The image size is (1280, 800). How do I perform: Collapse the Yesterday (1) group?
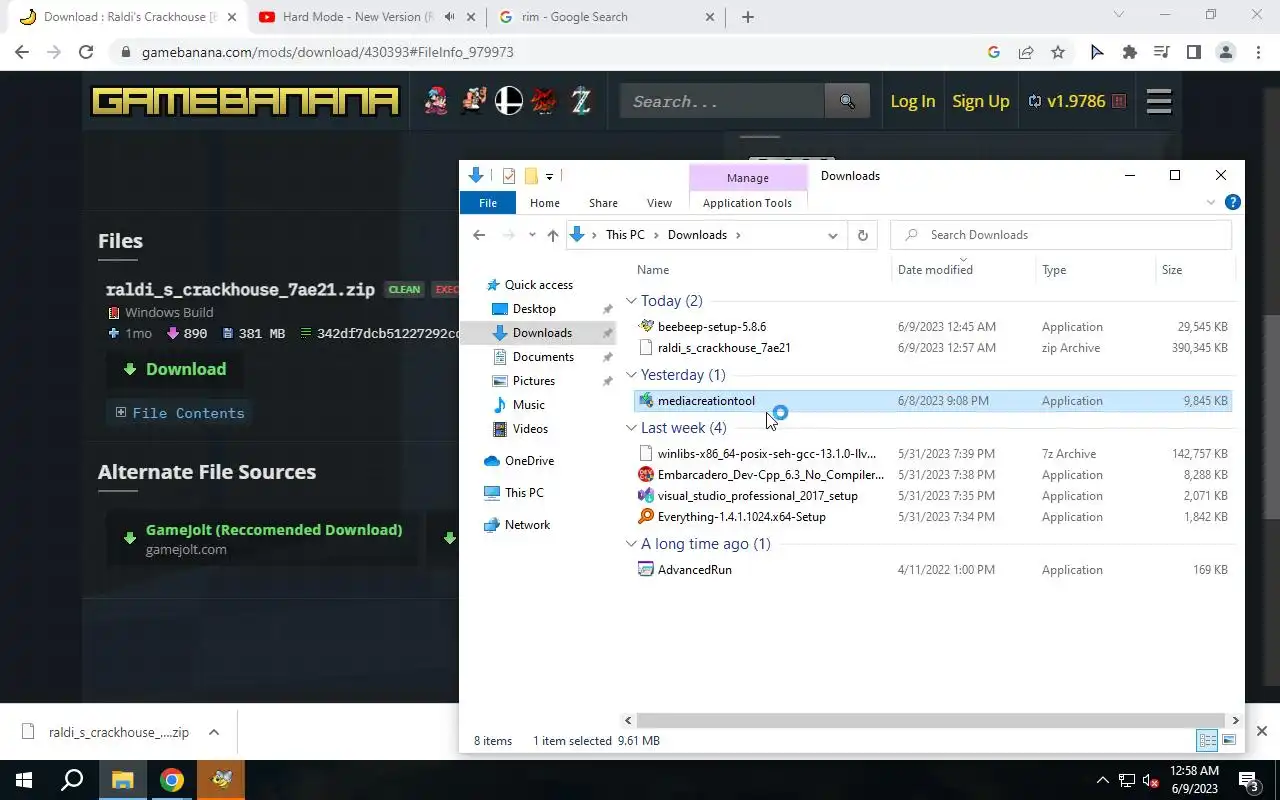(632, 375)
